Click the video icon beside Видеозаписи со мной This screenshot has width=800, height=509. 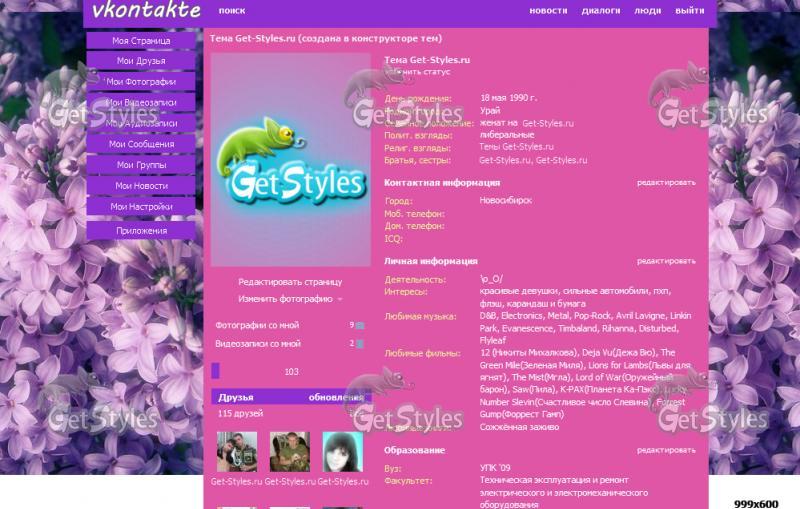pyautogui.click(x=360, y=344)
